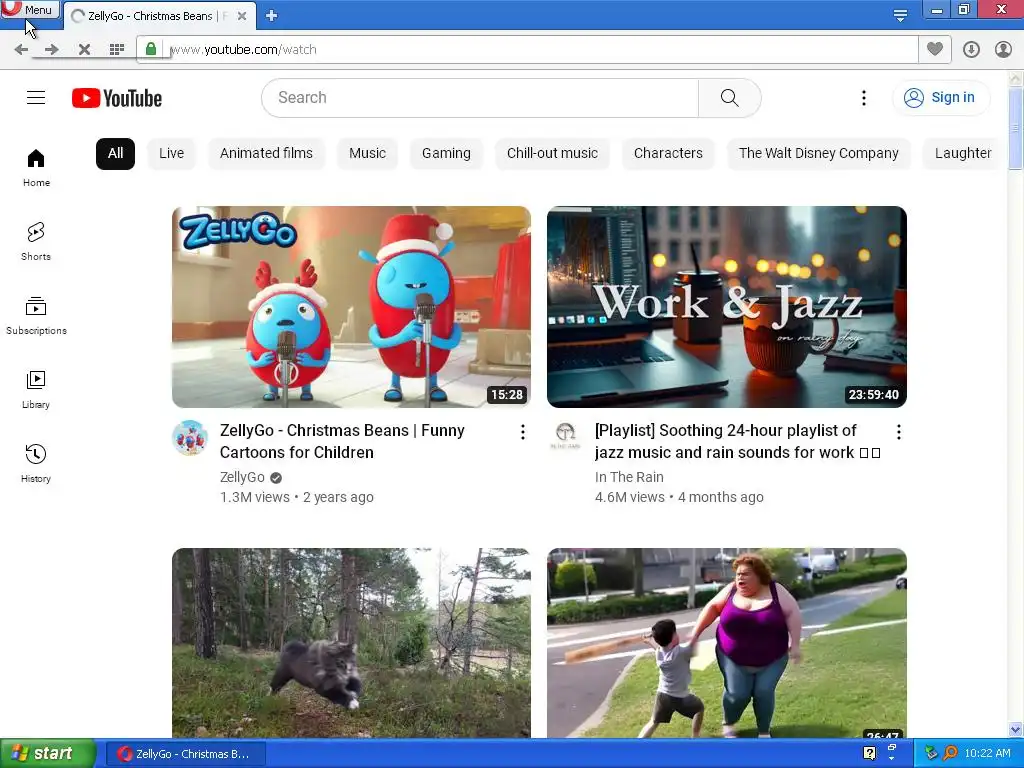
Task: Open the running cat forest video thumbnail
Action: pos(351,643)
